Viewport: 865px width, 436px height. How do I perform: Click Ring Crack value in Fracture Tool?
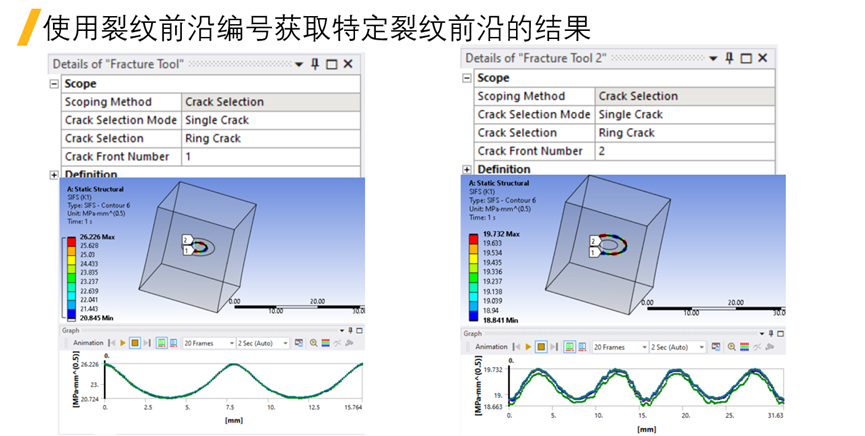coord(271,139)
